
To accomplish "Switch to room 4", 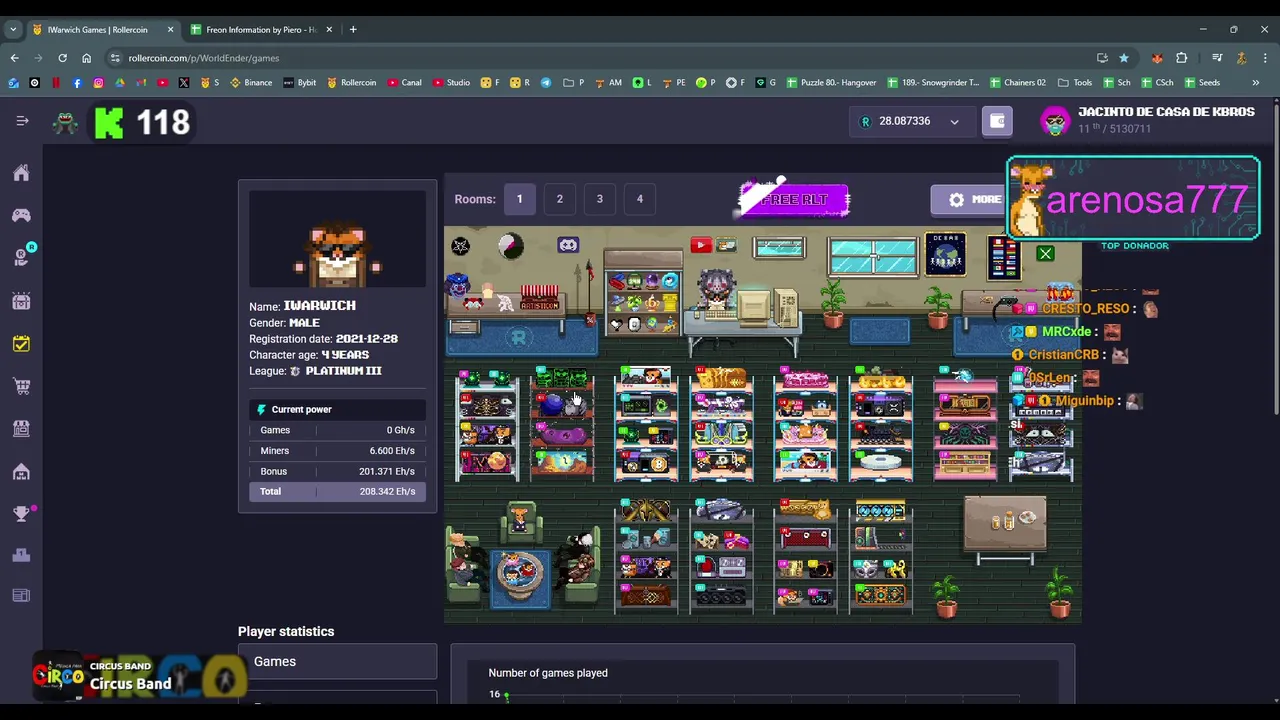I will coord(640,199).
